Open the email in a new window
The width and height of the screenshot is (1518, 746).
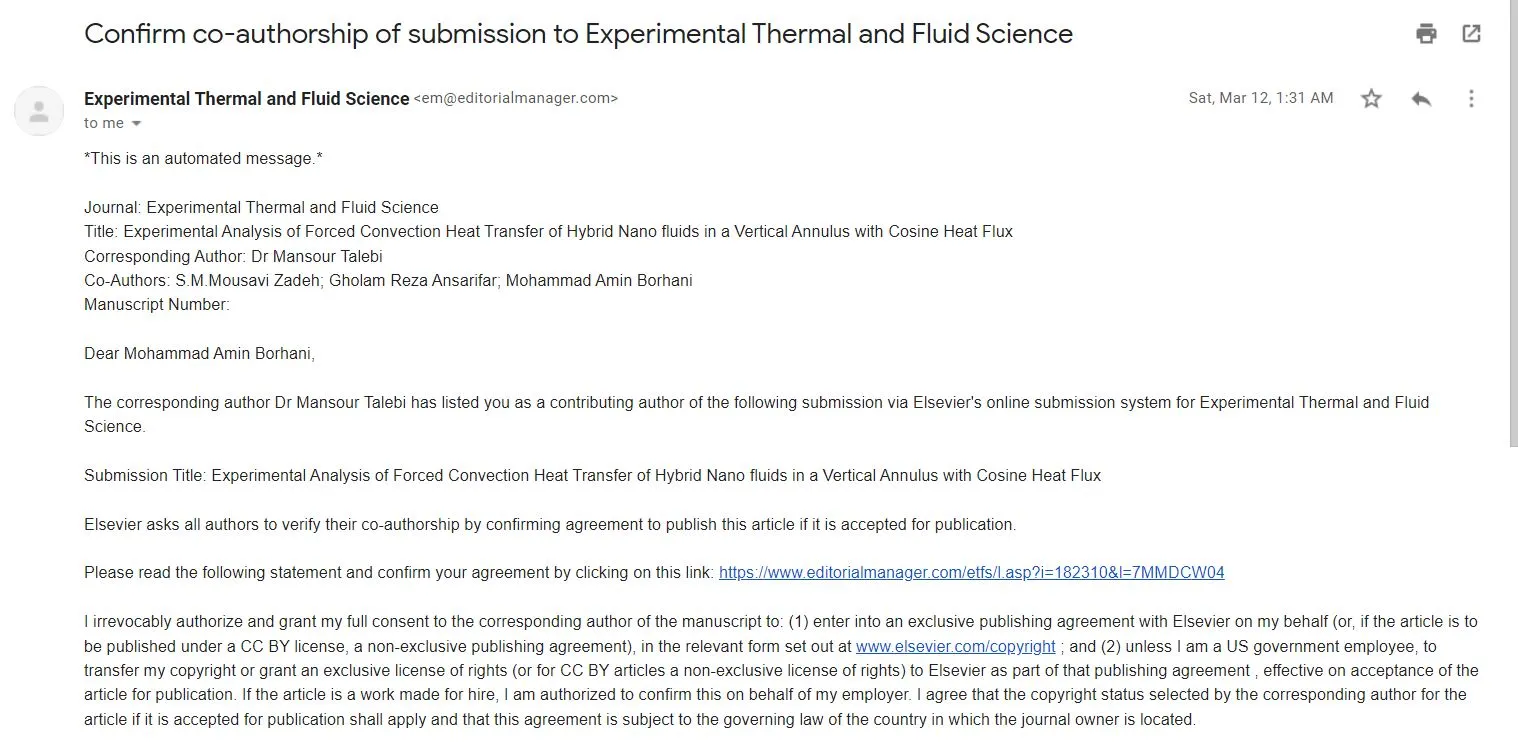1471,33
